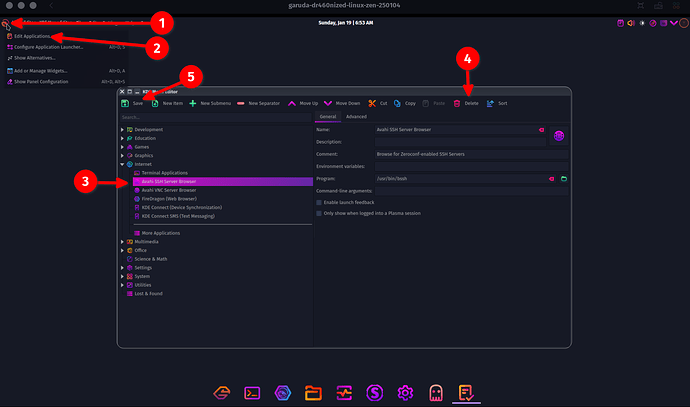Viewport: 690px width, 407px height.
Task: Click the date and time clock in the panel
Action: 346,23
